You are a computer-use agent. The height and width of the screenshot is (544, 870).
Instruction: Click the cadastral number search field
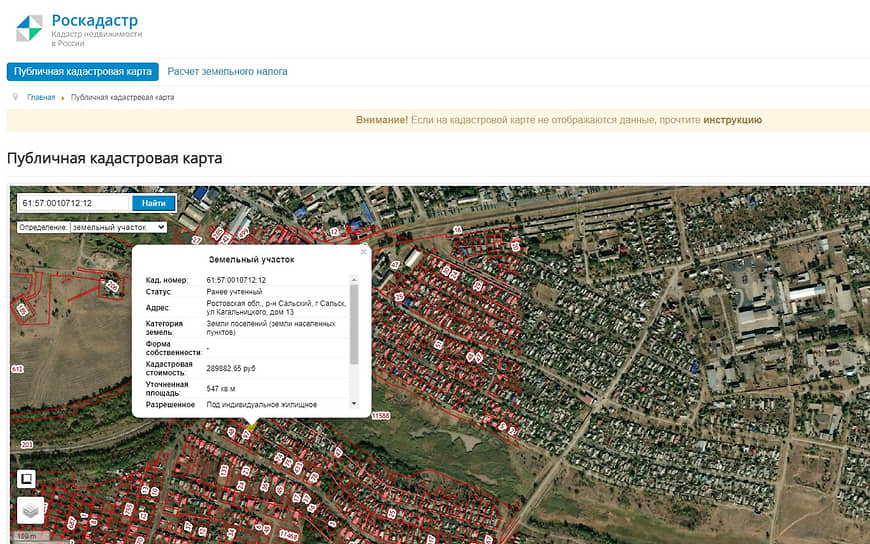pos(74,203)
